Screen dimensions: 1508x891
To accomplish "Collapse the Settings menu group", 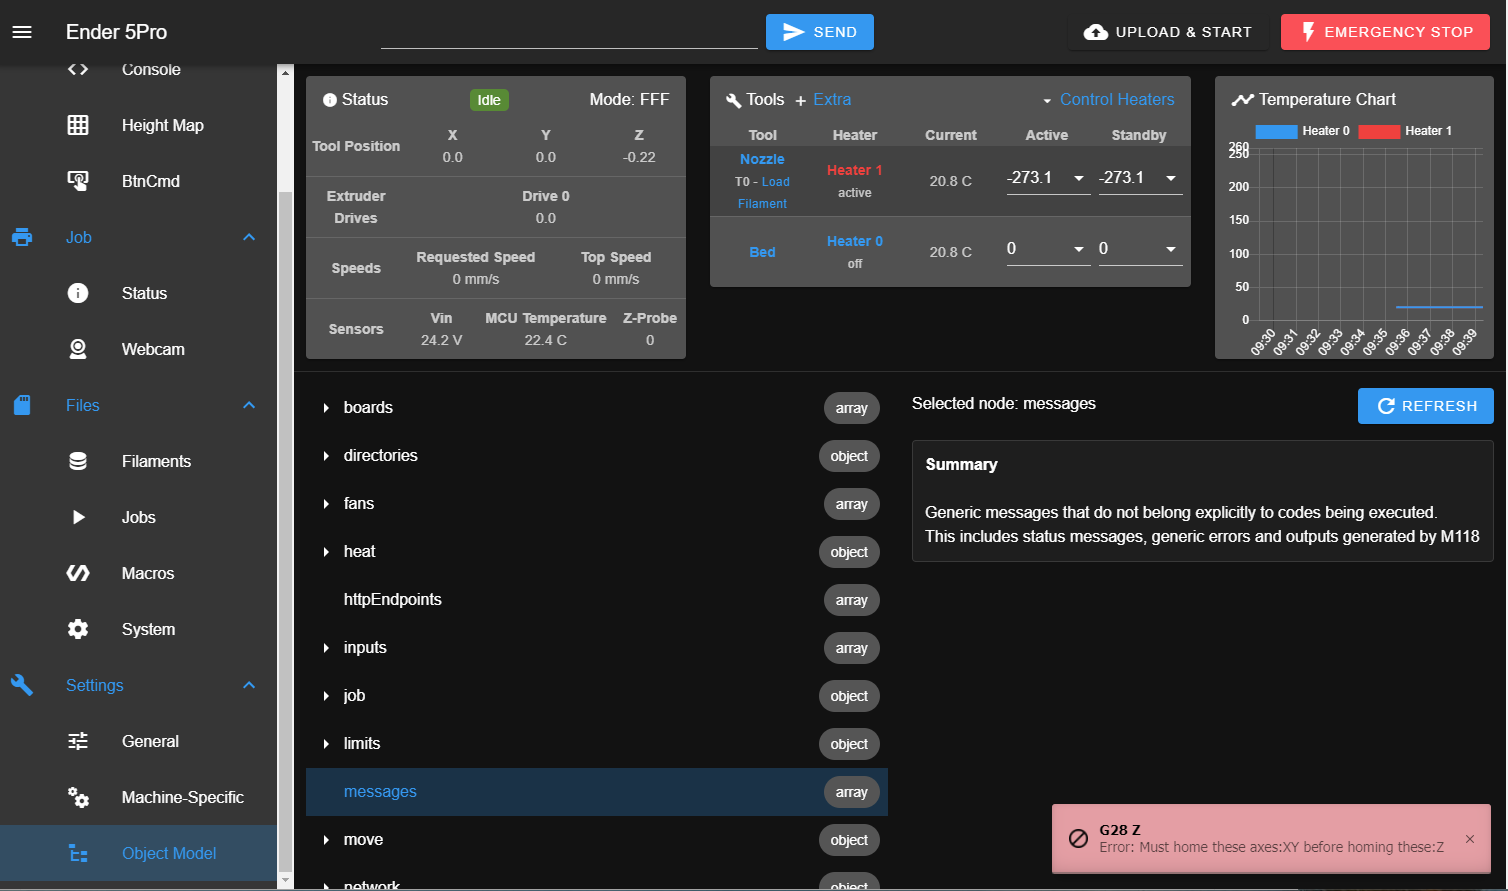I will point(249,685).
